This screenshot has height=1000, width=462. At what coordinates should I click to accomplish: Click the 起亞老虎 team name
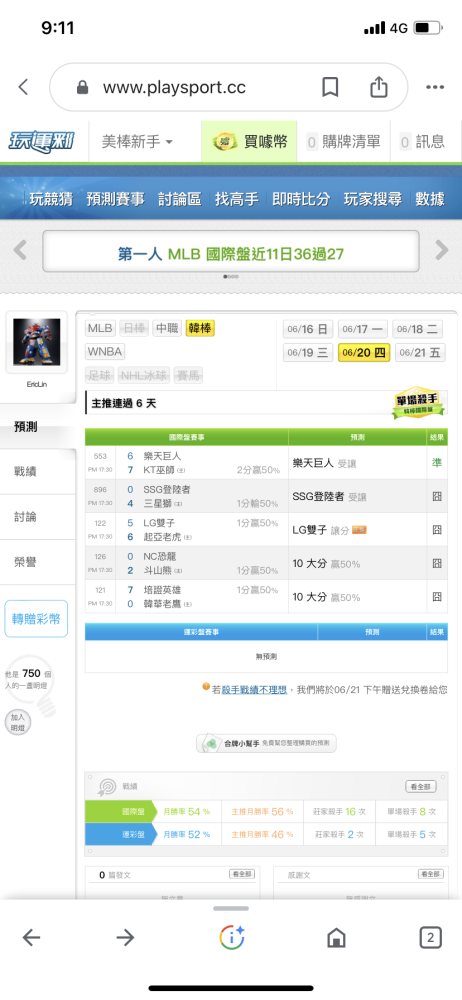coord(165,537)
